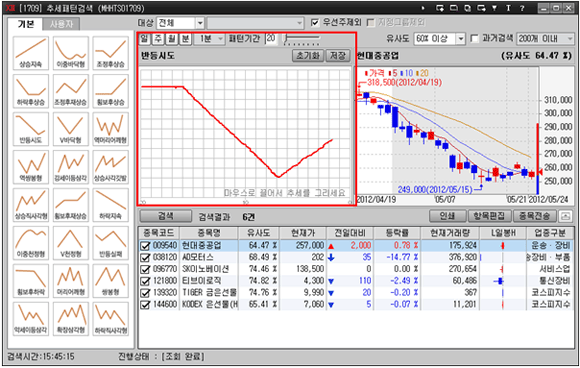Switch to the 사용자 tab
The image size is (580, 368).
[x=61, y=24]
